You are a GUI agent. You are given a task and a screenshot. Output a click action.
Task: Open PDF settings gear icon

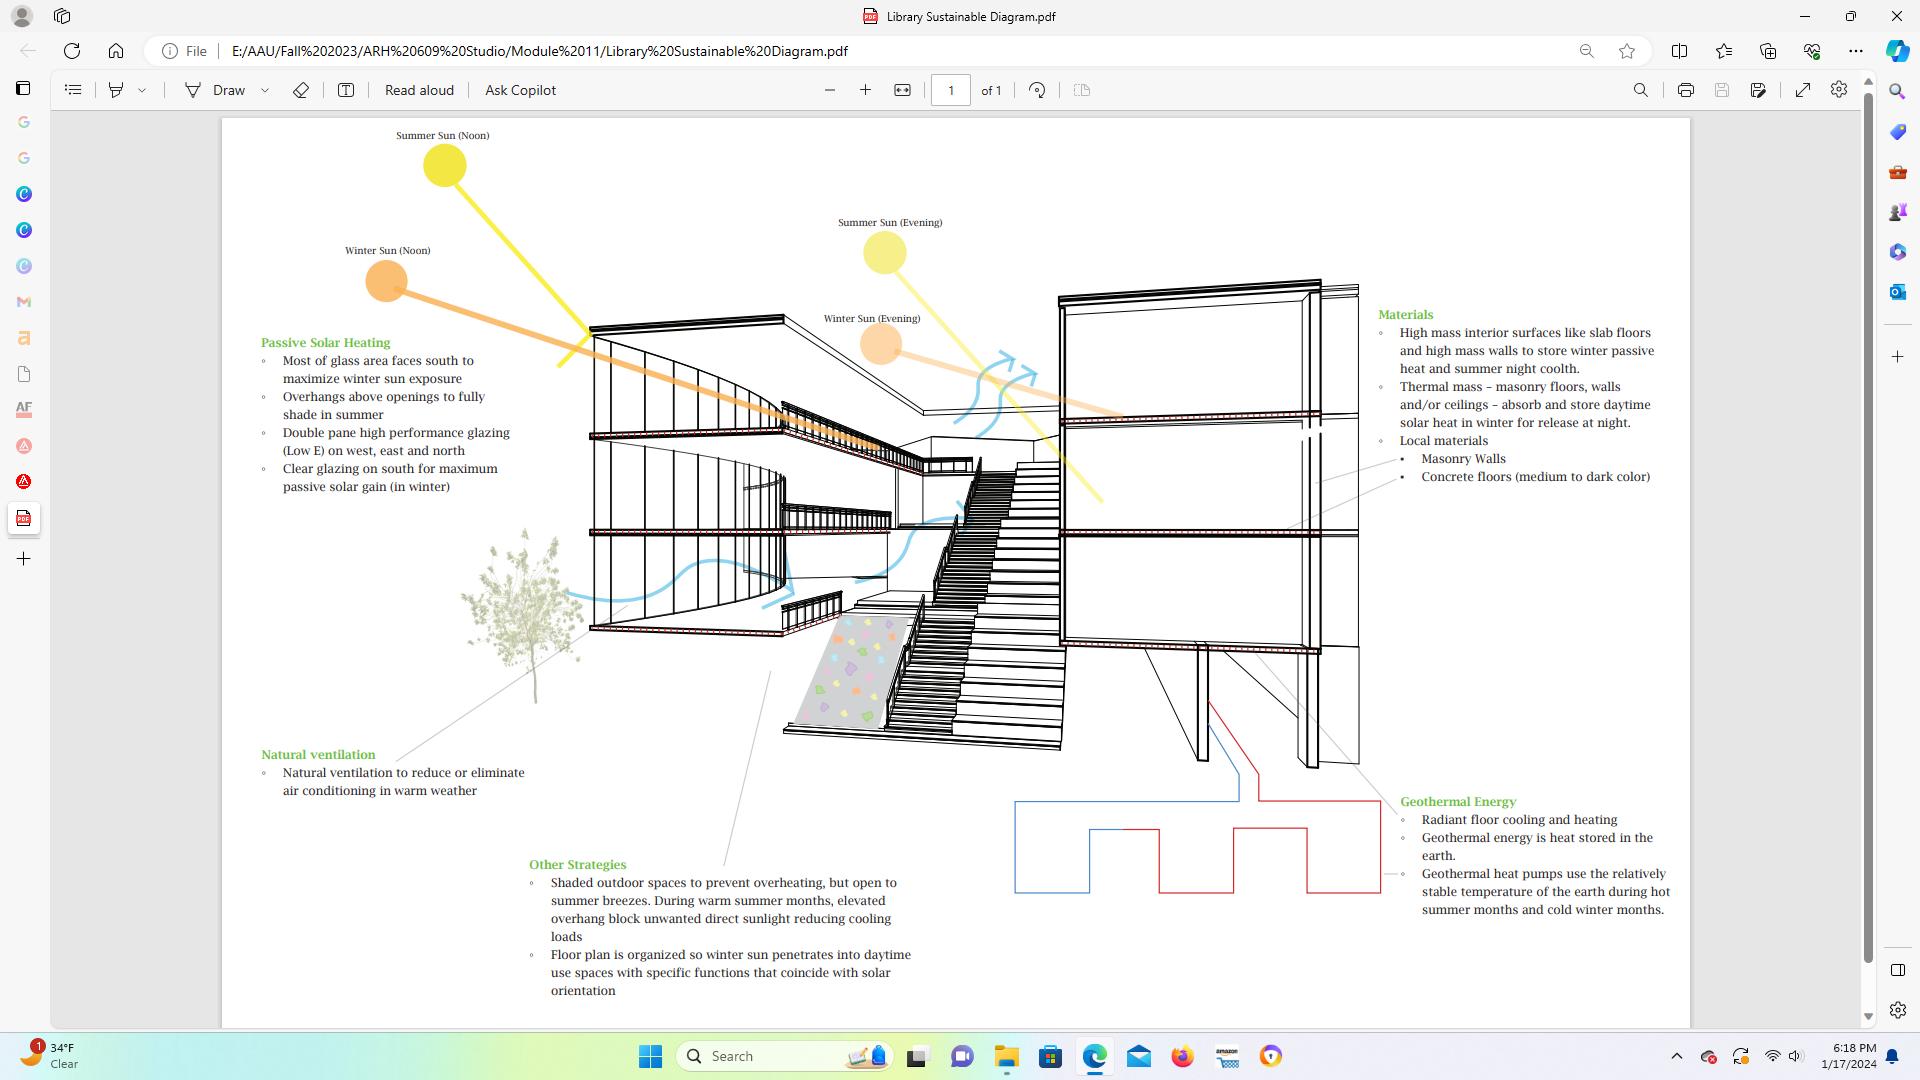point(1838,90)
